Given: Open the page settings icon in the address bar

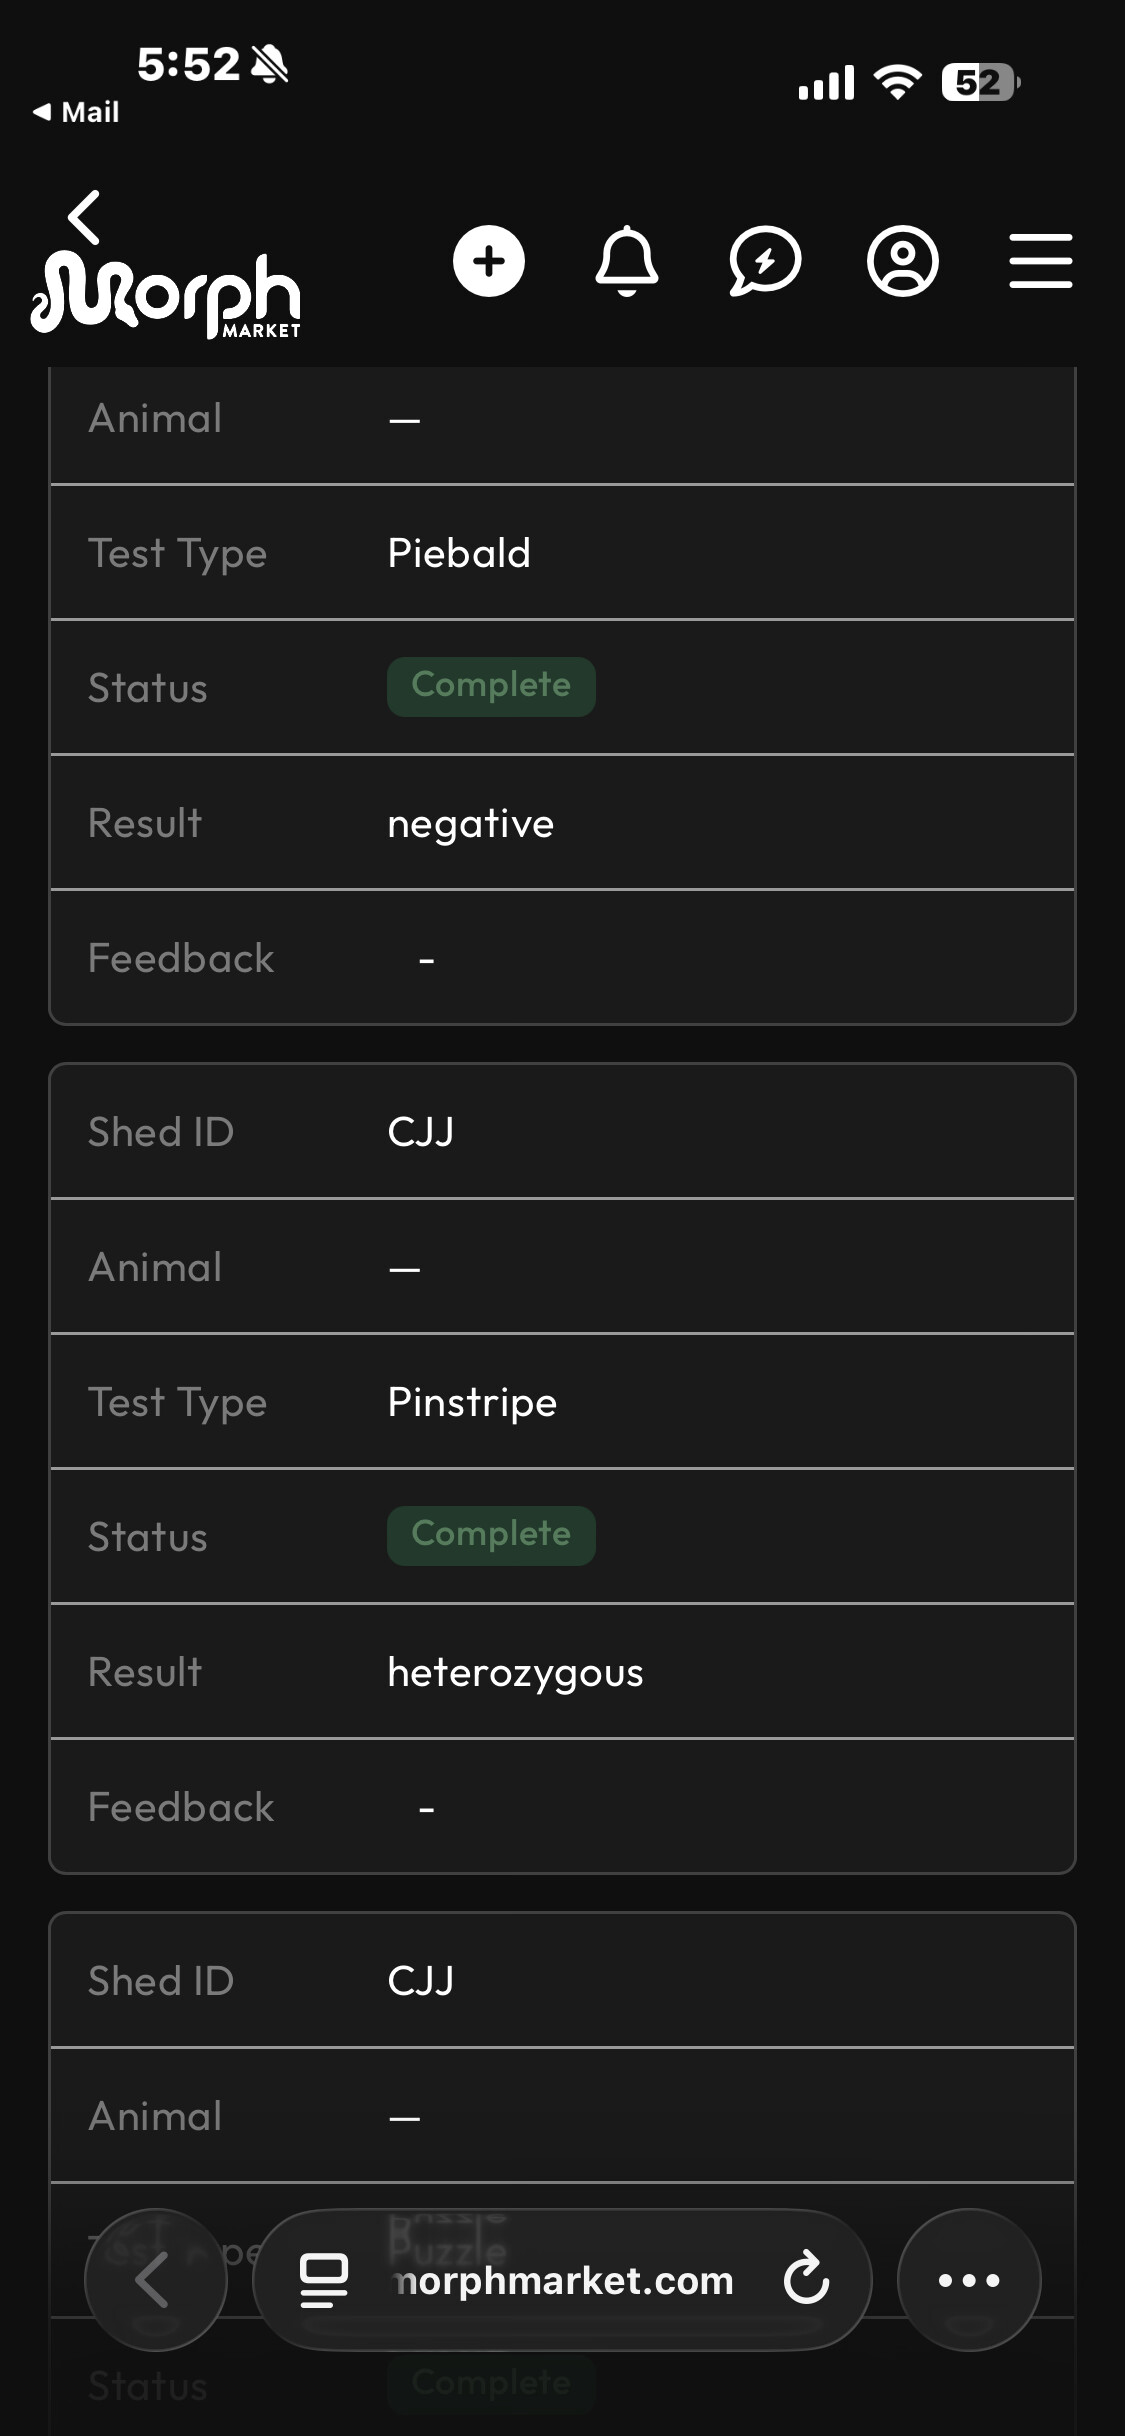Looking at the screenshot, I should [324, 2280].
